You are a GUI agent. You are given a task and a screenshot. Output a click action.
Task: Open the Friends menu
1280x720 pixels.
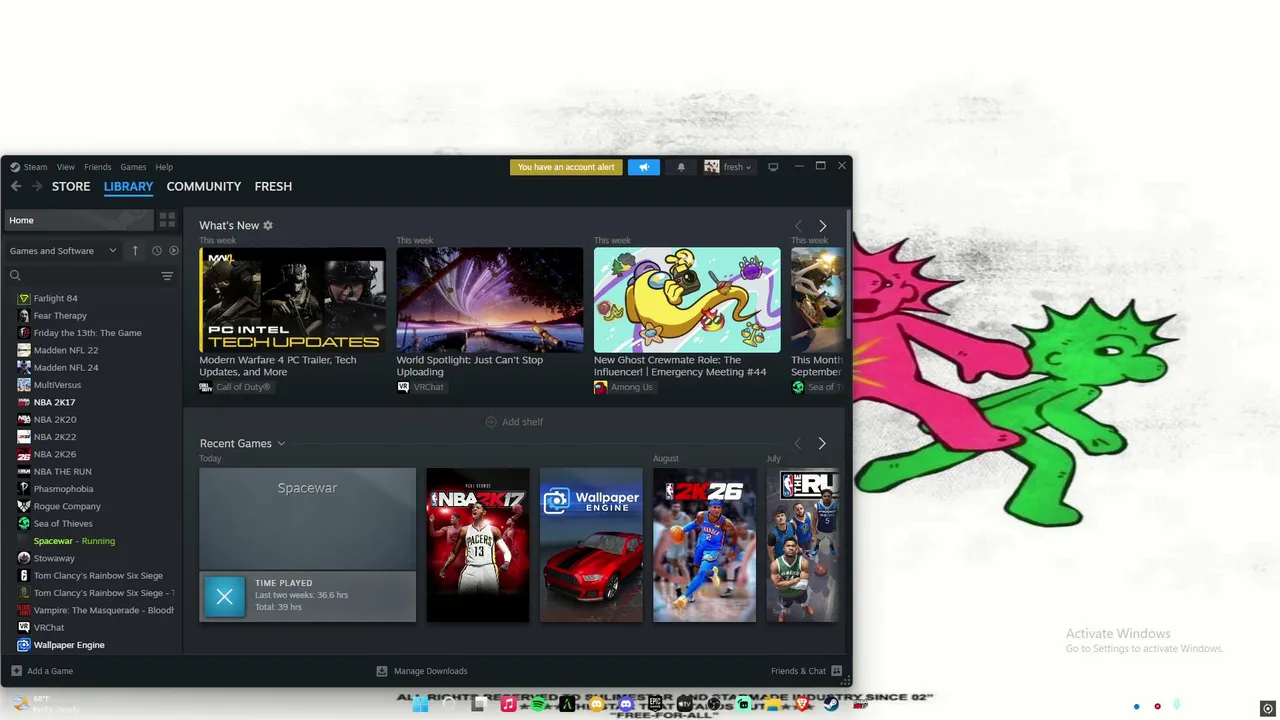pos(98,167)
